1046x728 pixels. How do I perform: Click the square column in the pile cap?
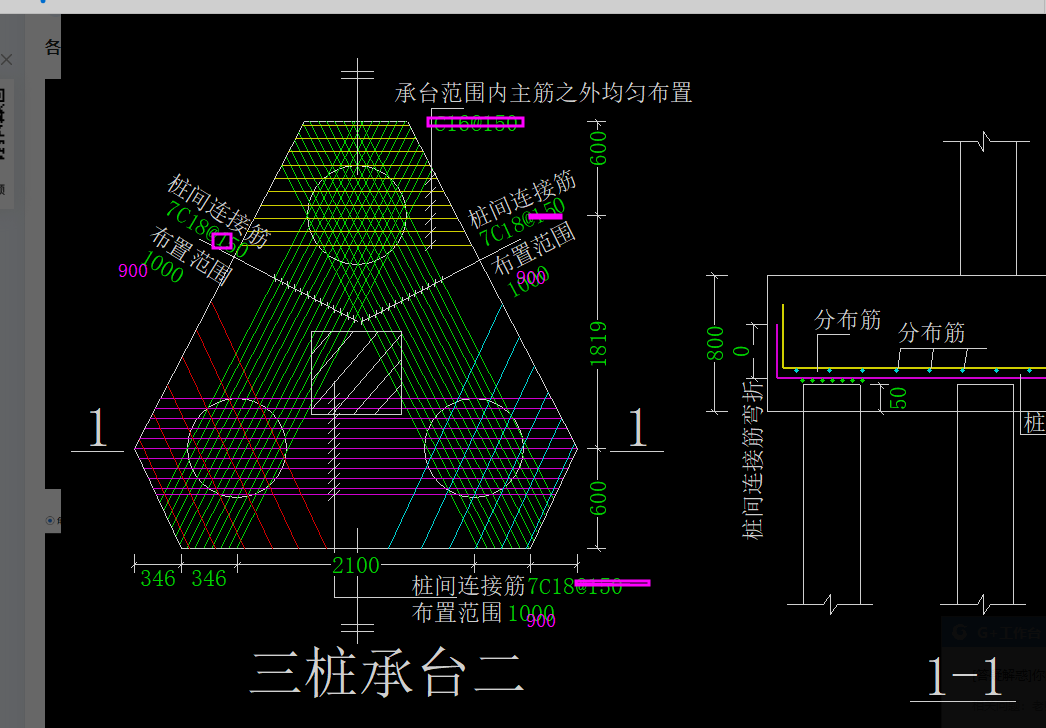(x=356, y=372)
